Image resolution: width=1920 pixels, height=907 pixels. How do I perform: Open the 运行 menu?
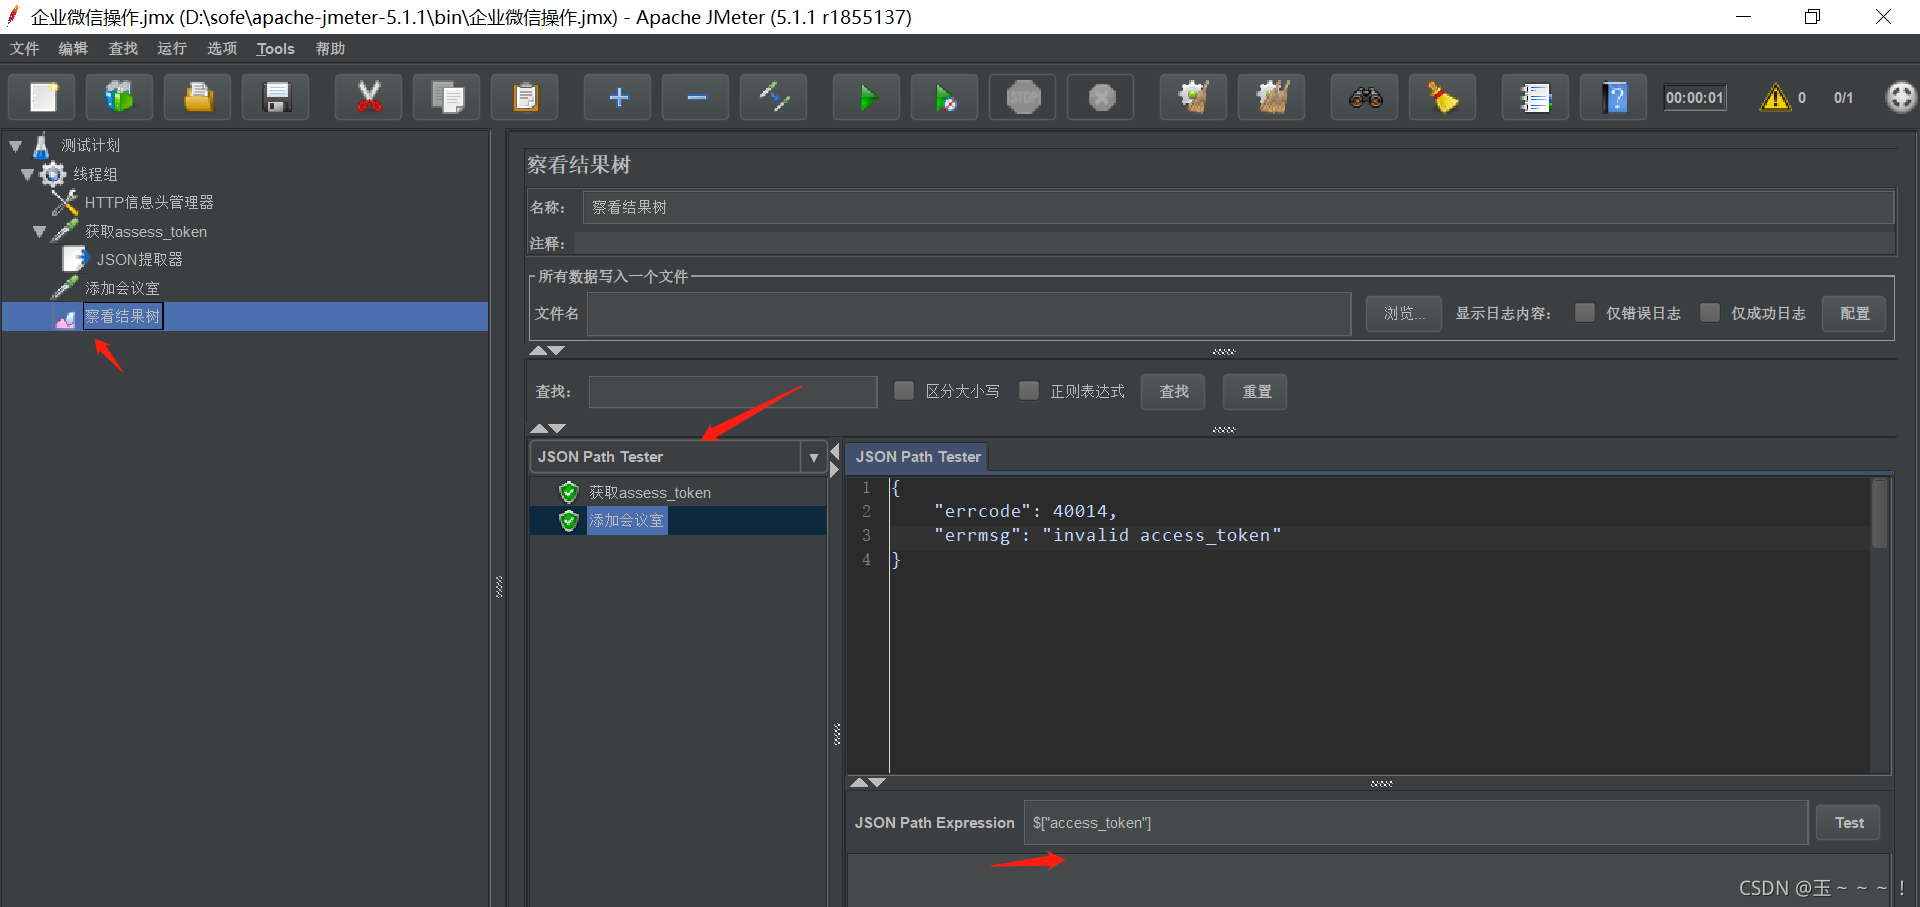172,49
